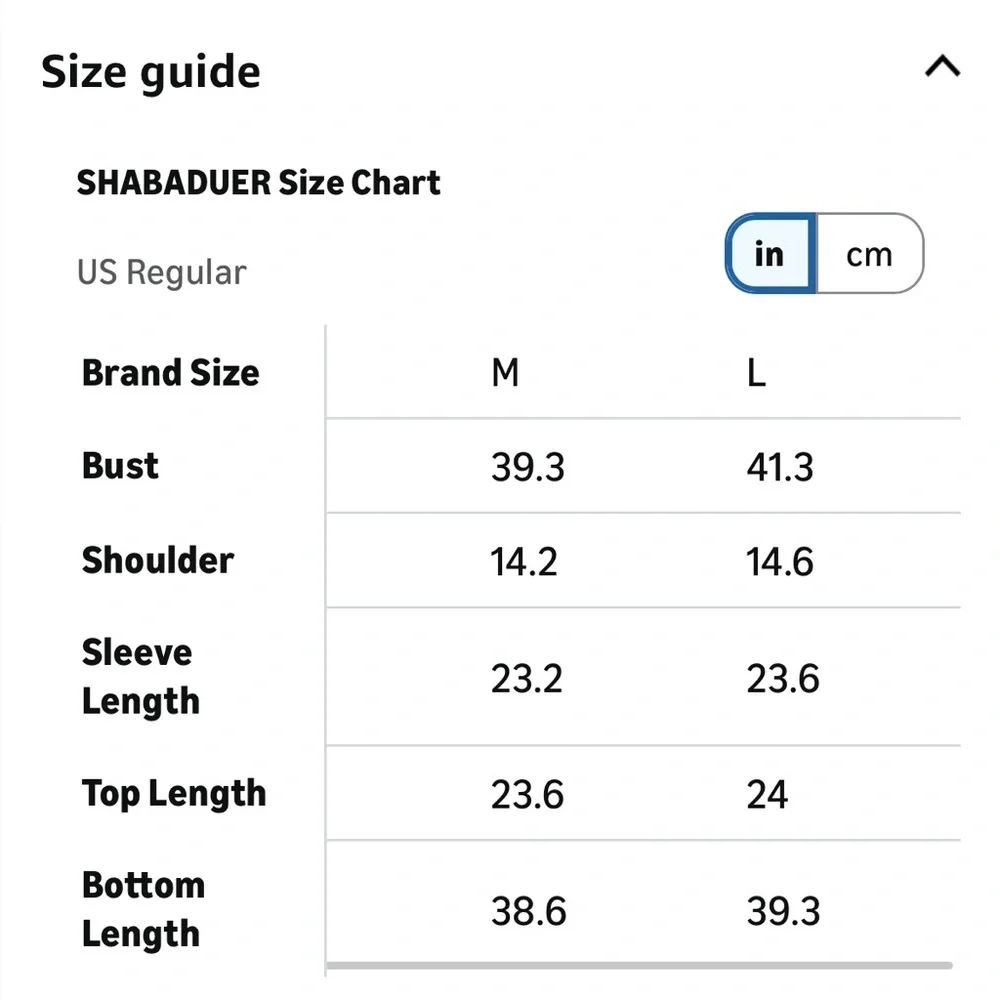This screenshot has width=1000, height=1000.
Task: Click the SHABADUER Size Chart title
Action: (x=259, y=183)
